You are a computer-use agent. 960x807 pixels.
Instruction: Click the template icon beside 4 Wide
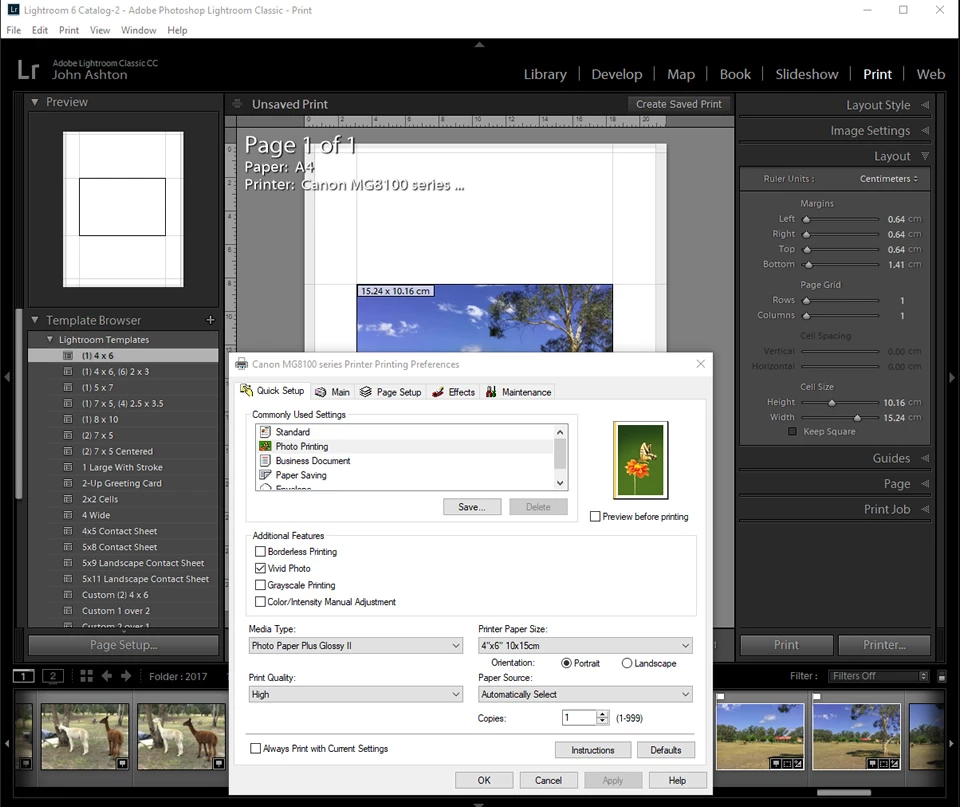(68, 515)
